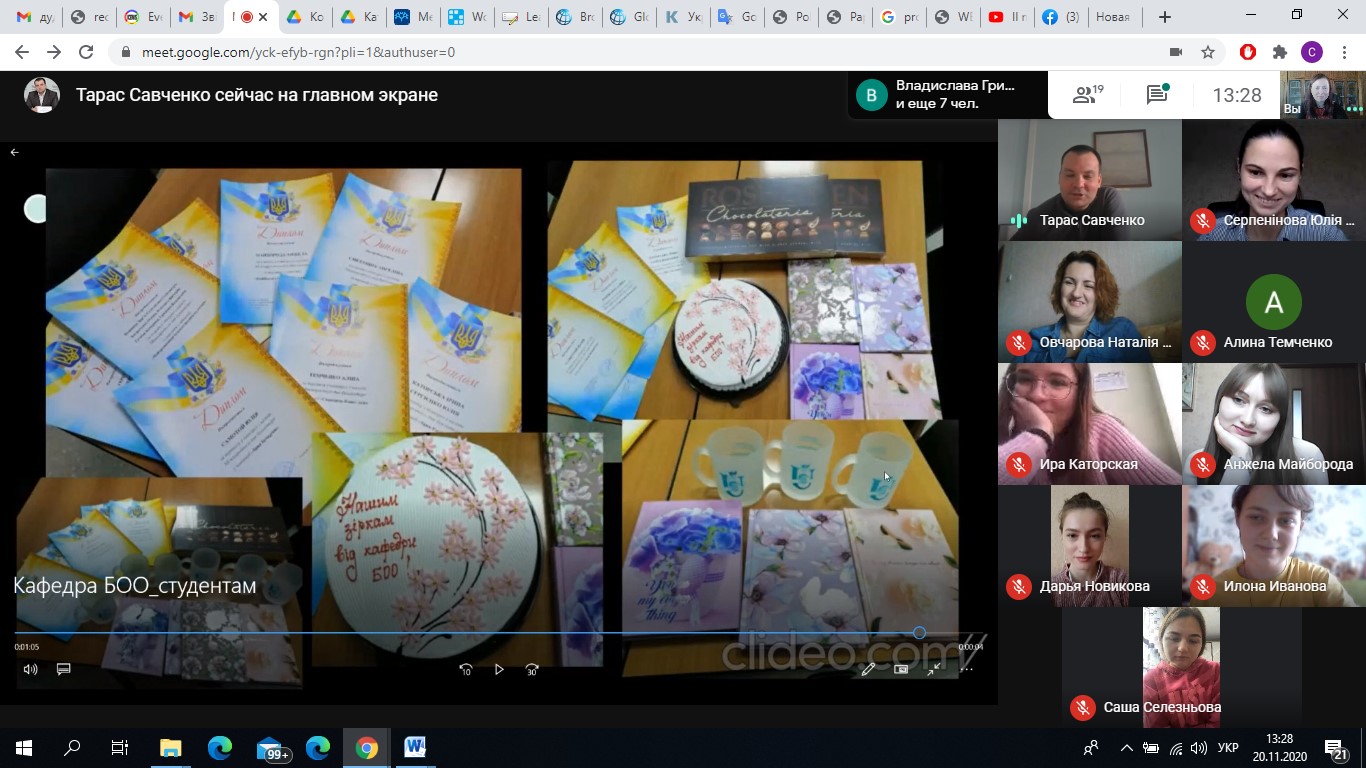Select Серпенінова Юлія's video tile

pyautogui.click(x=1274, y=180)
